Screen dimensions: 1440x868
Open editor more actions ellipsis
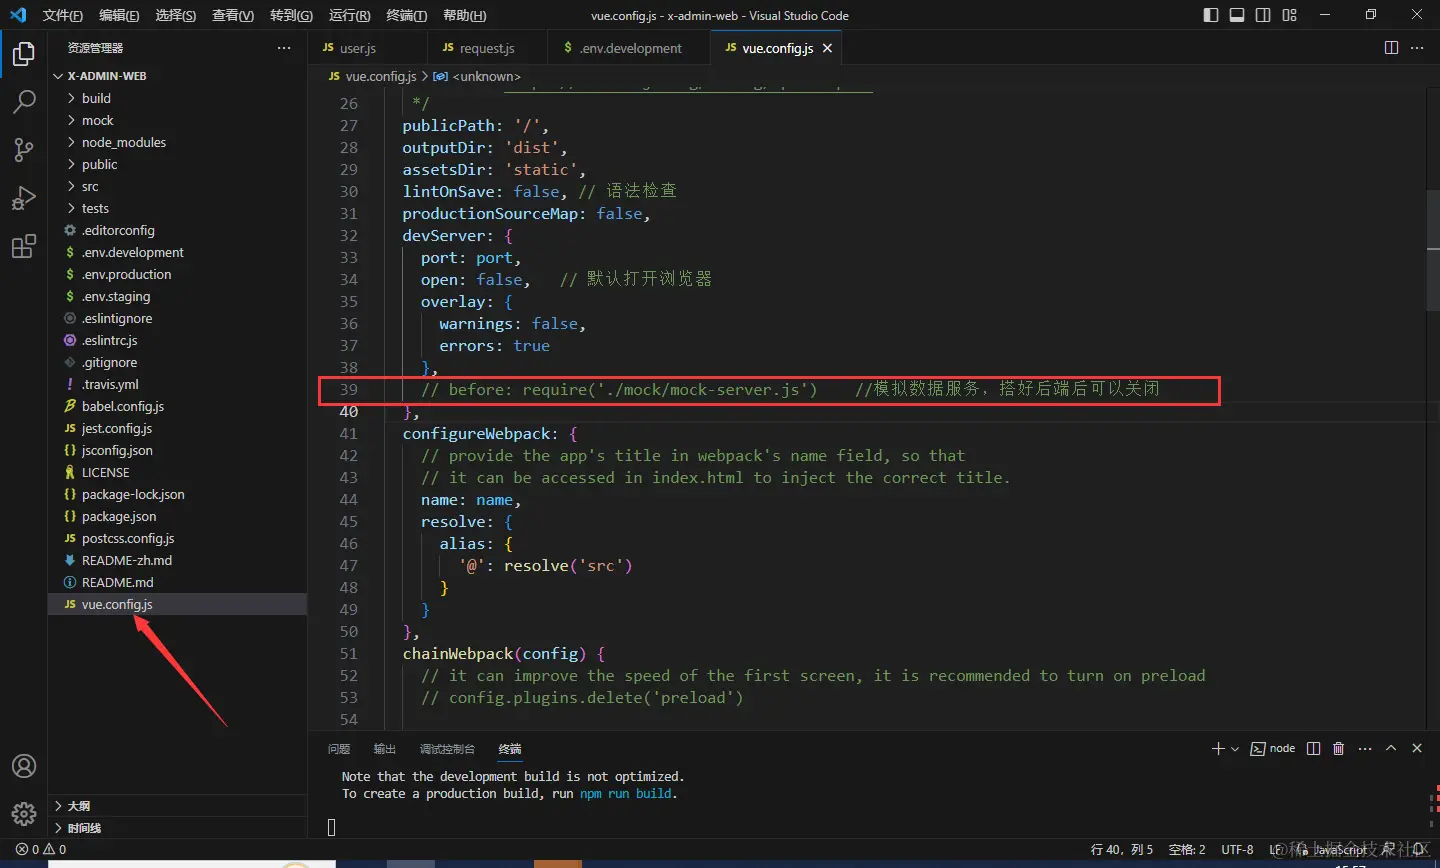[x=1417, y=48]
